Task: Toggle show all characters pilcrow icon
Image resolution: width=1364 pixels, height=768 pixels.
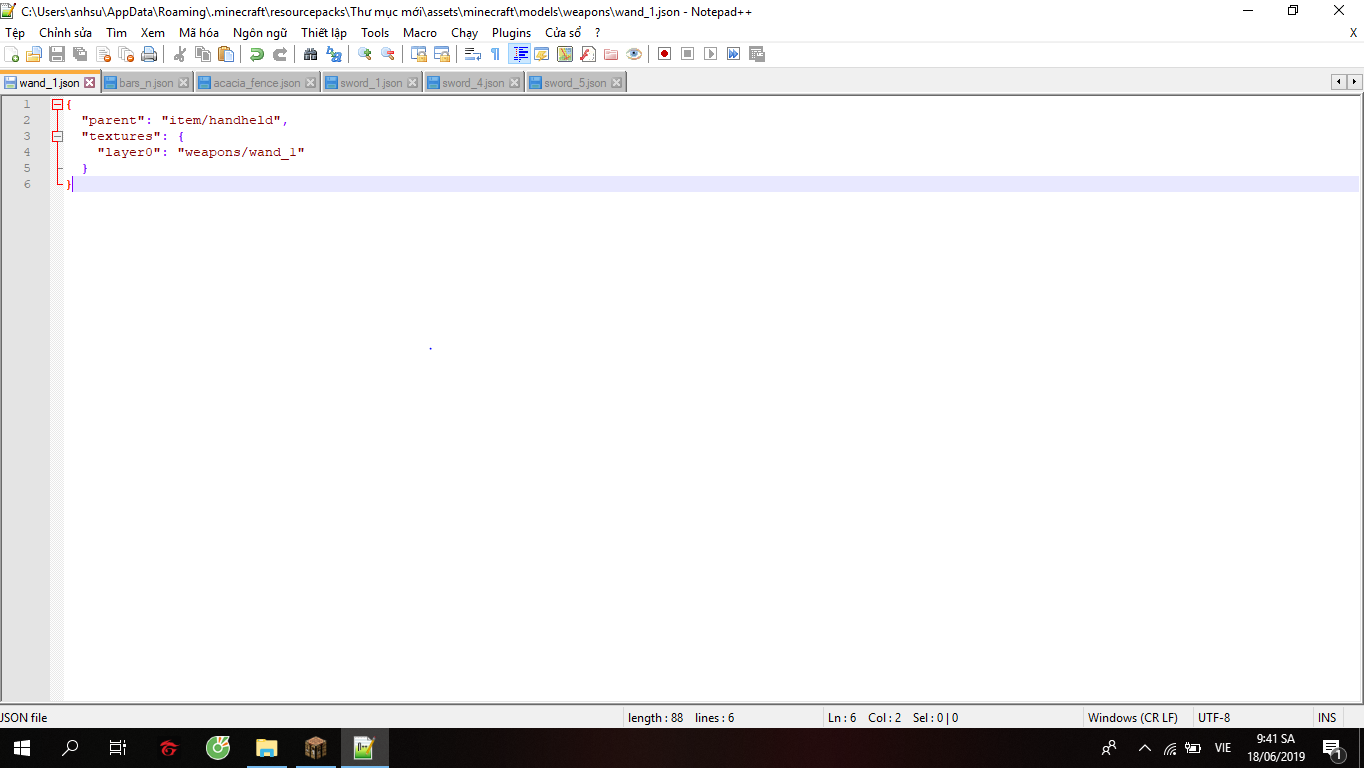Action: [495, 54]
